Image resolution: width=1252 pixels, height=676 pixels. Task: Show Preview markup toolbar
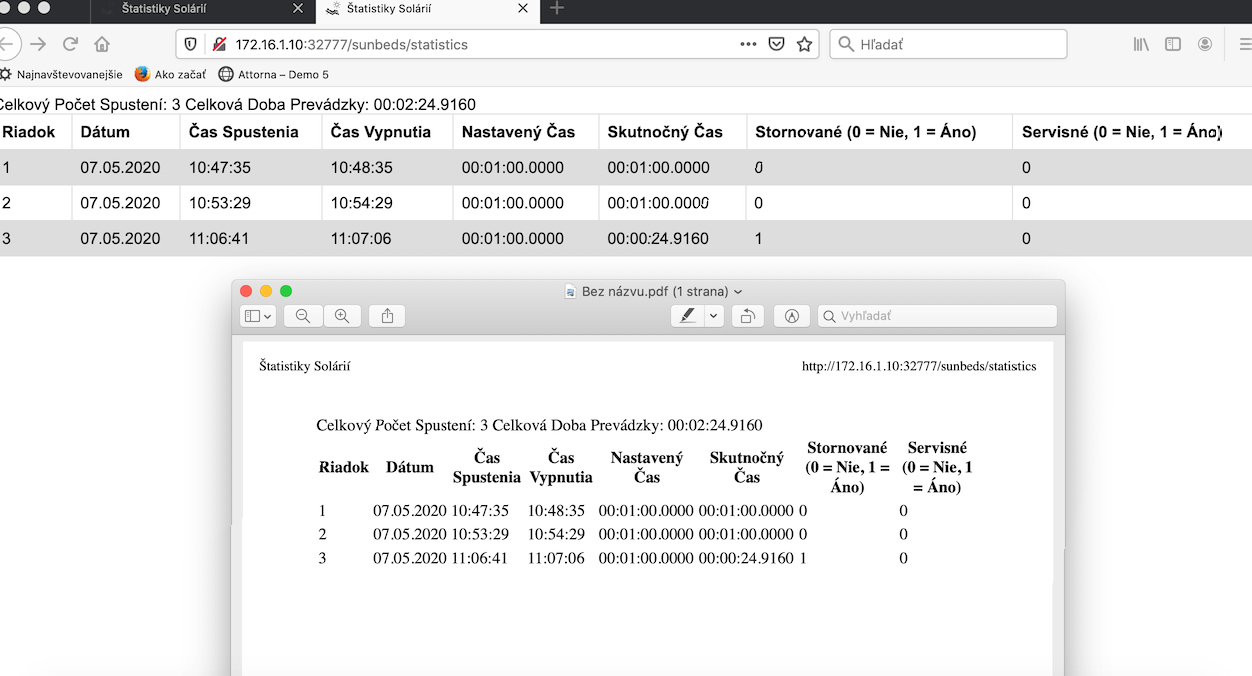pos(792,316)
